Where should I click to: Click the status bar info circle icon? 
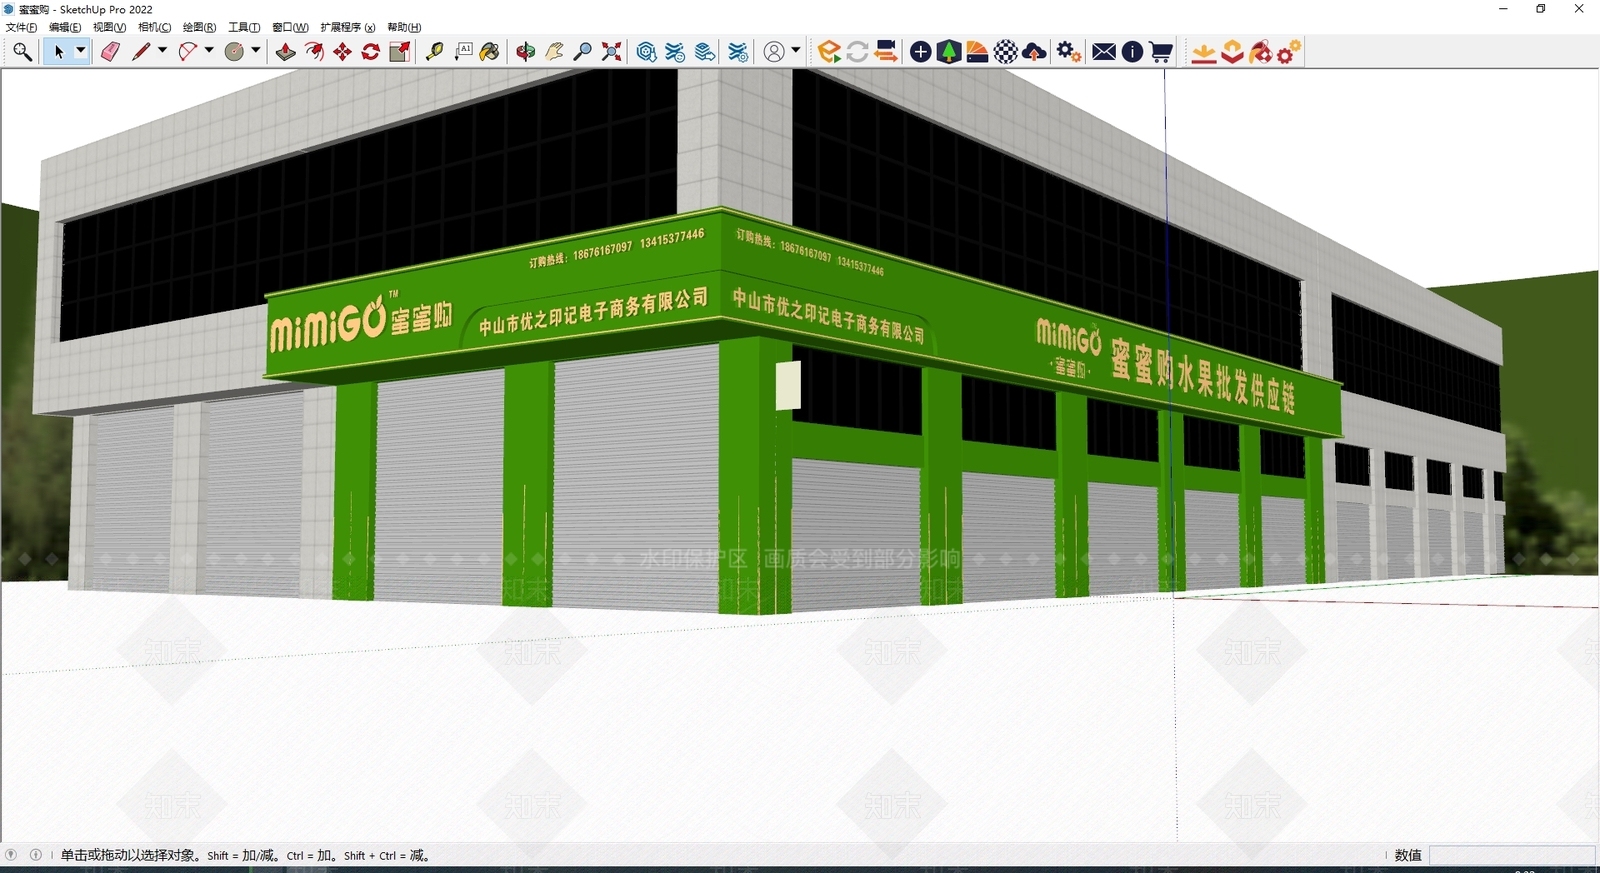tap(36, 855)
